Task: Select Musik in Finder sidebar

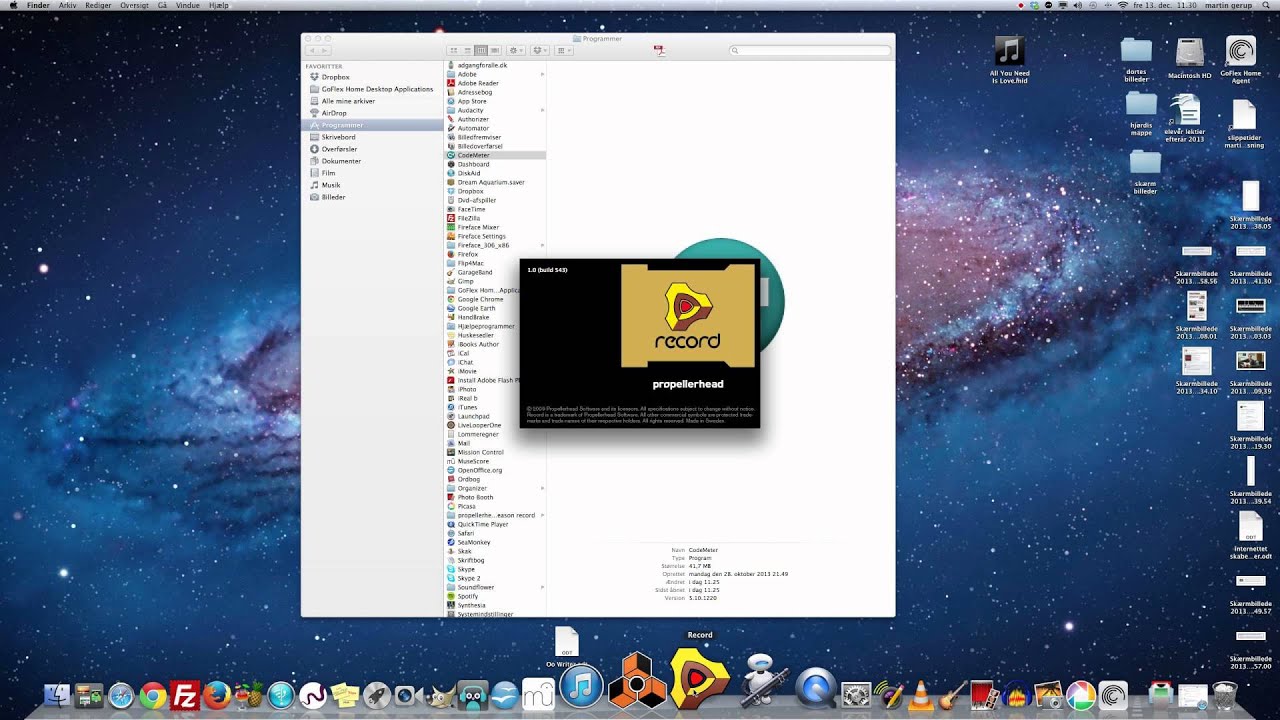Action: (330, 185)
